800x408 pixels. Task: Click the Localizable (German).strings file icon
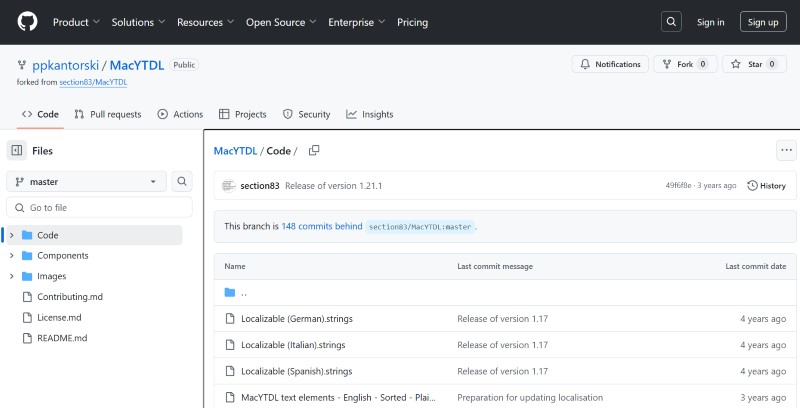coord(230,319)
